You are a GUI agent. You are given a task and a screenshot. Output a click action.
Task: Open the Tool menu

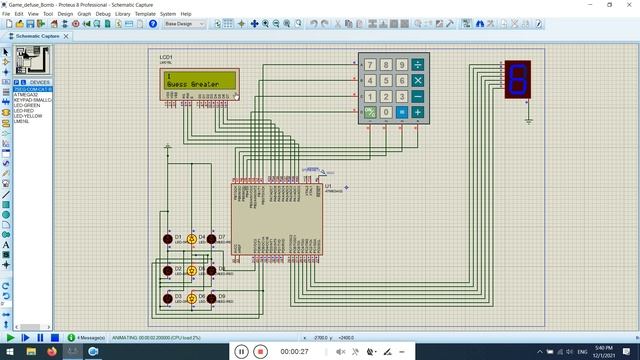[x=48, y=14]
